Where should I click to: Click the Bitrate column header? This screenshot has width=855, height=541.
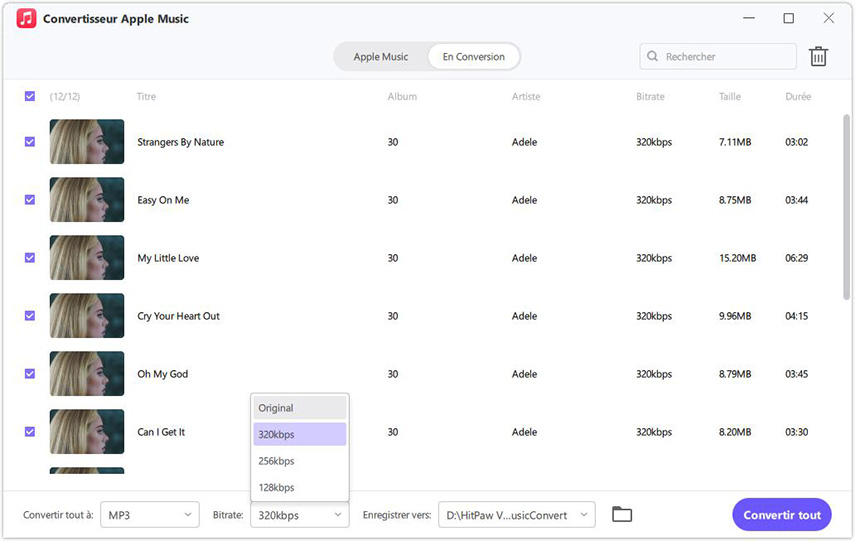click(651, 97)
